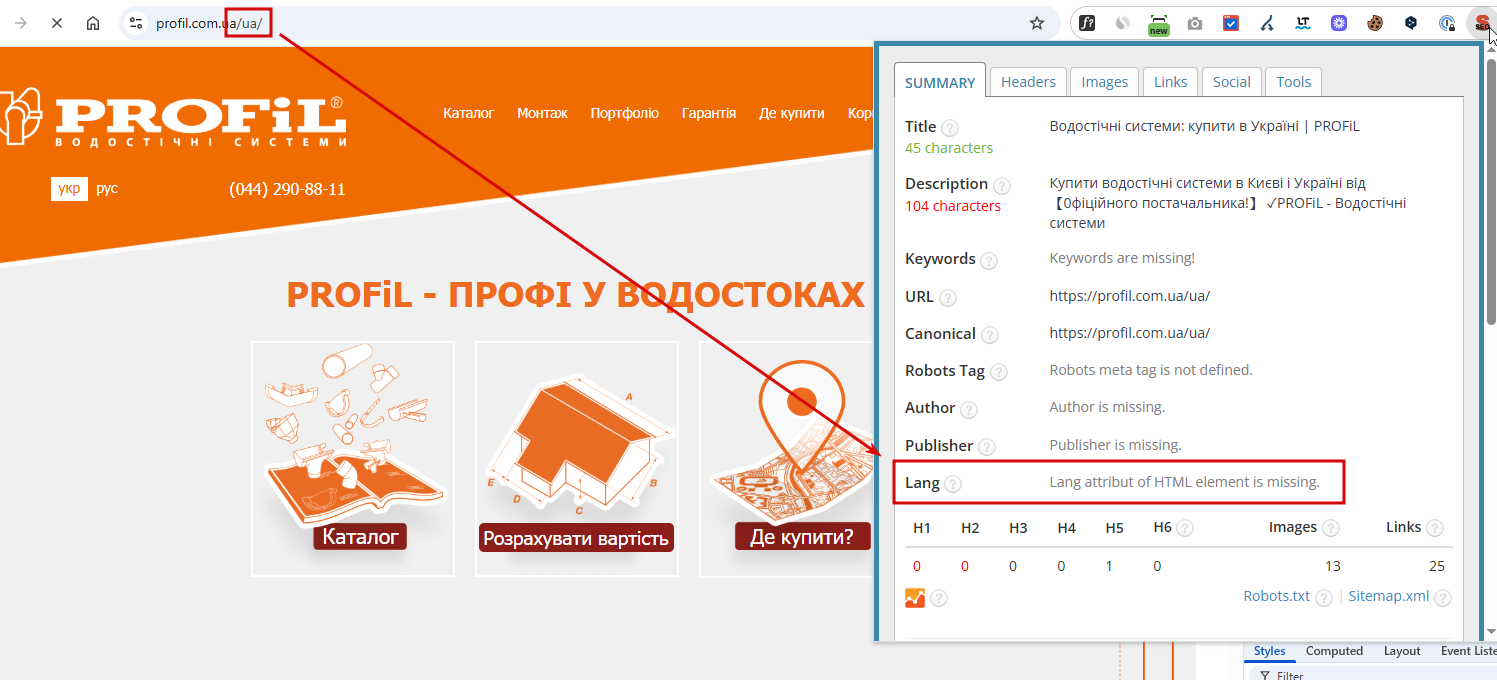Image resolution: width=1497 pixels, height=680 pixels.
Task: Open the Layout tab in DevTools
Action: pyautogui.click(x=1402, y=651)
